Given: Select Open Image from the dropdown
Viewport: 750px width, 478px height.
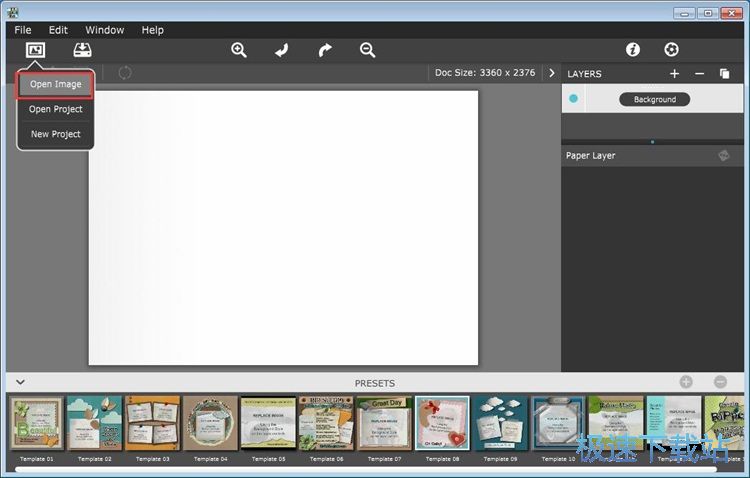Looking at the screenshot, I should pyautogui.click(x=55, y=85).
